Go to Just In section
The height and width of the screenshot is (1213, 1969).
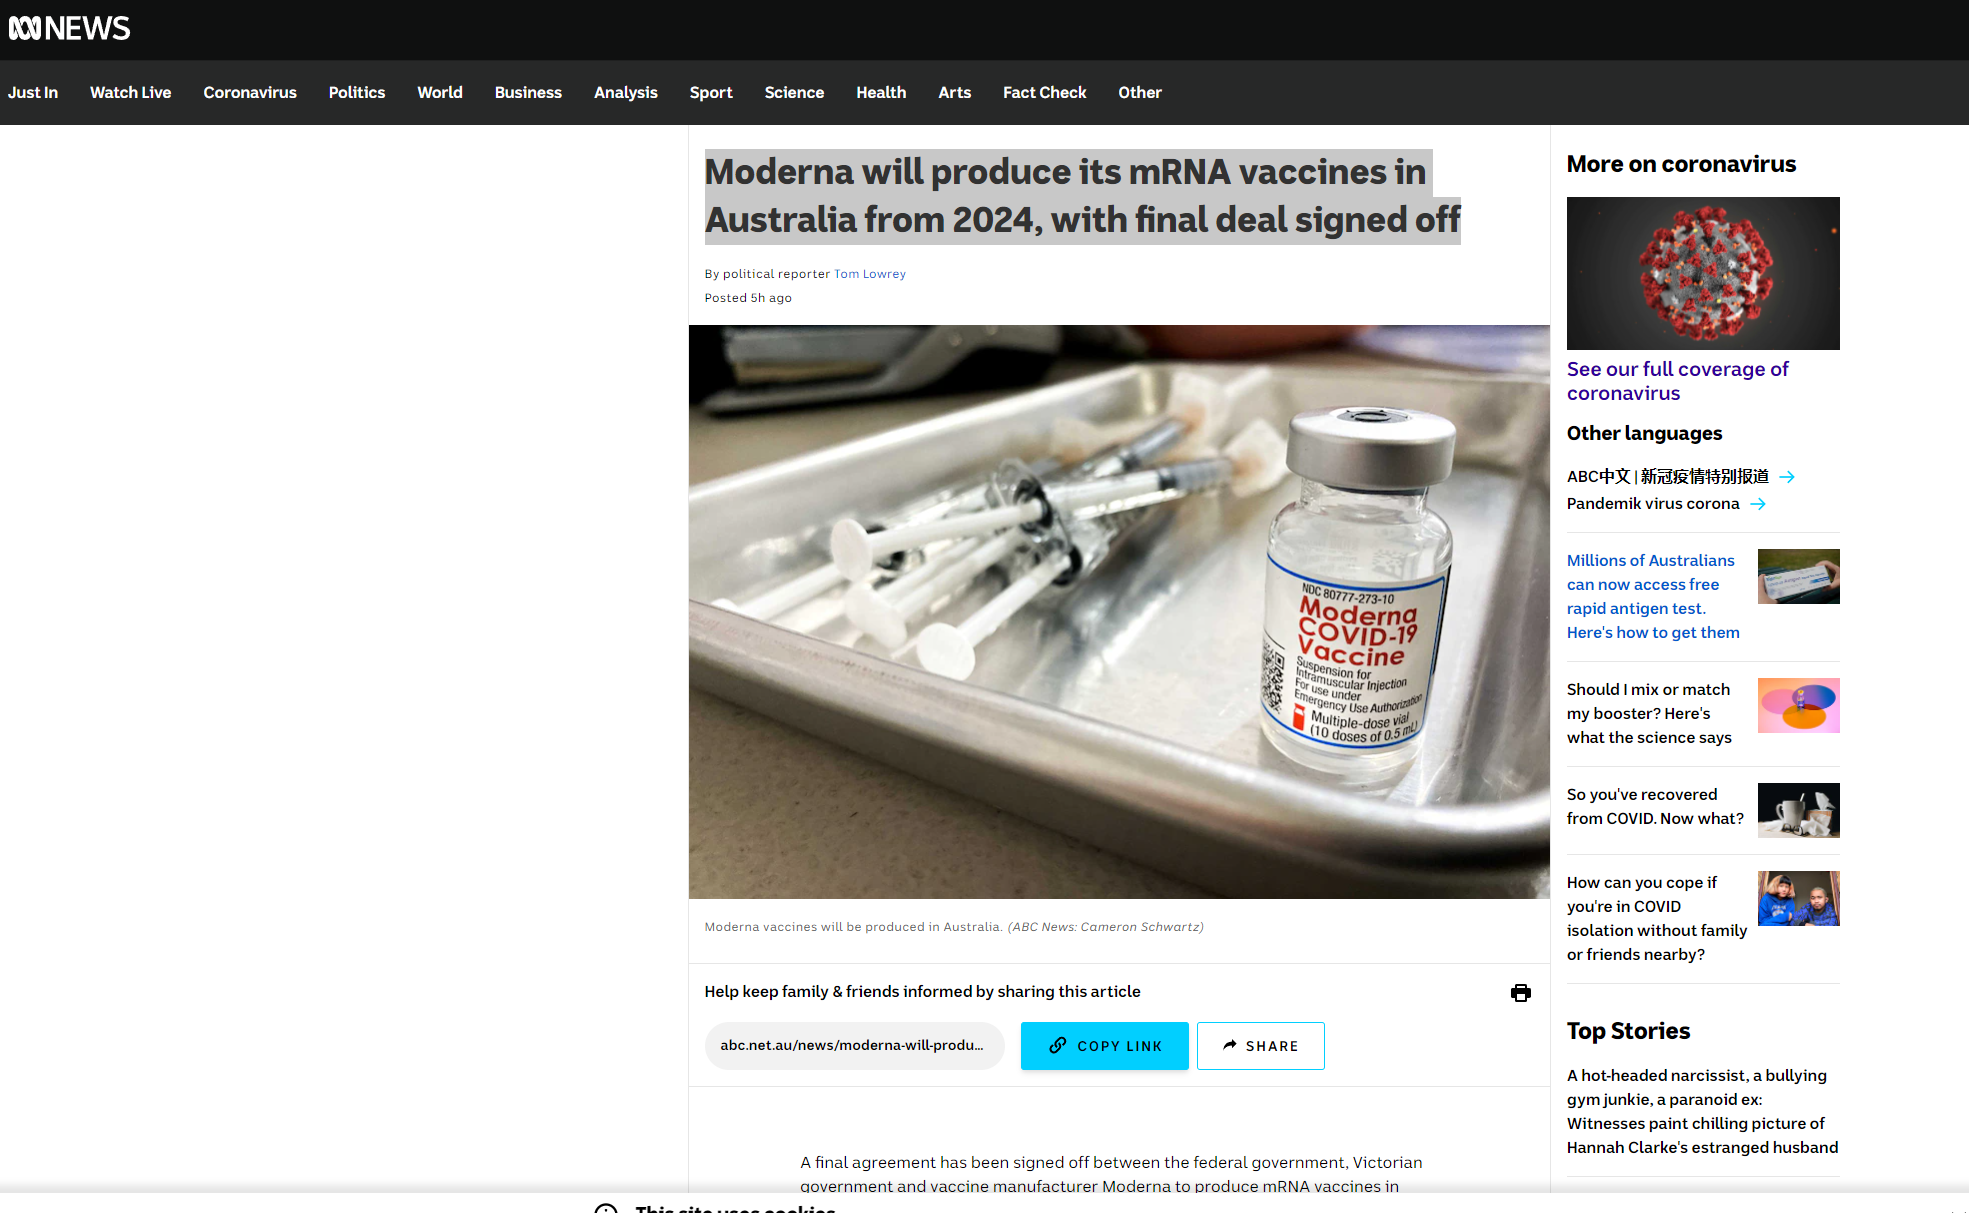coord(33,92)
